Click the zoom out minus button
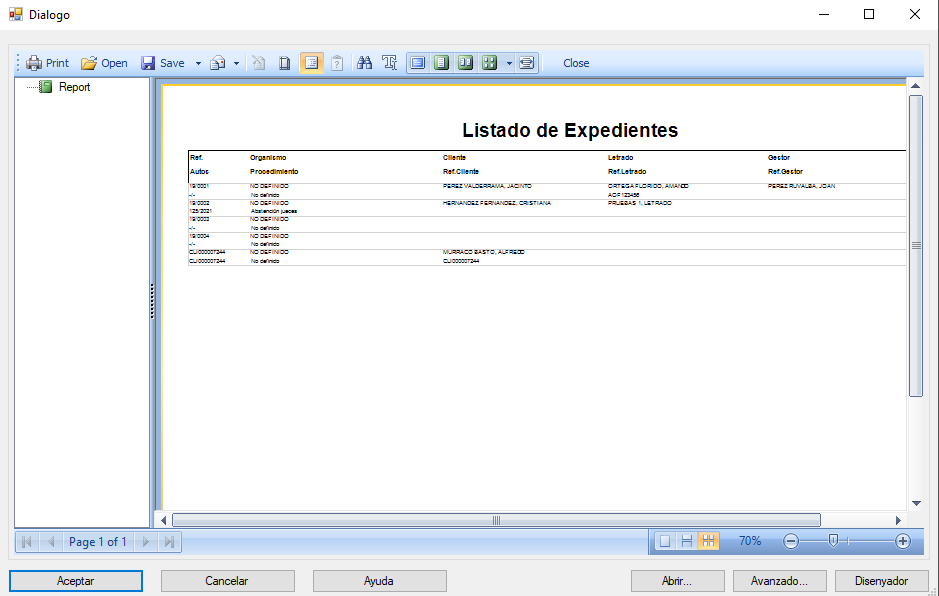The width and height of the screenshot is (939, 596). point(791,541)
